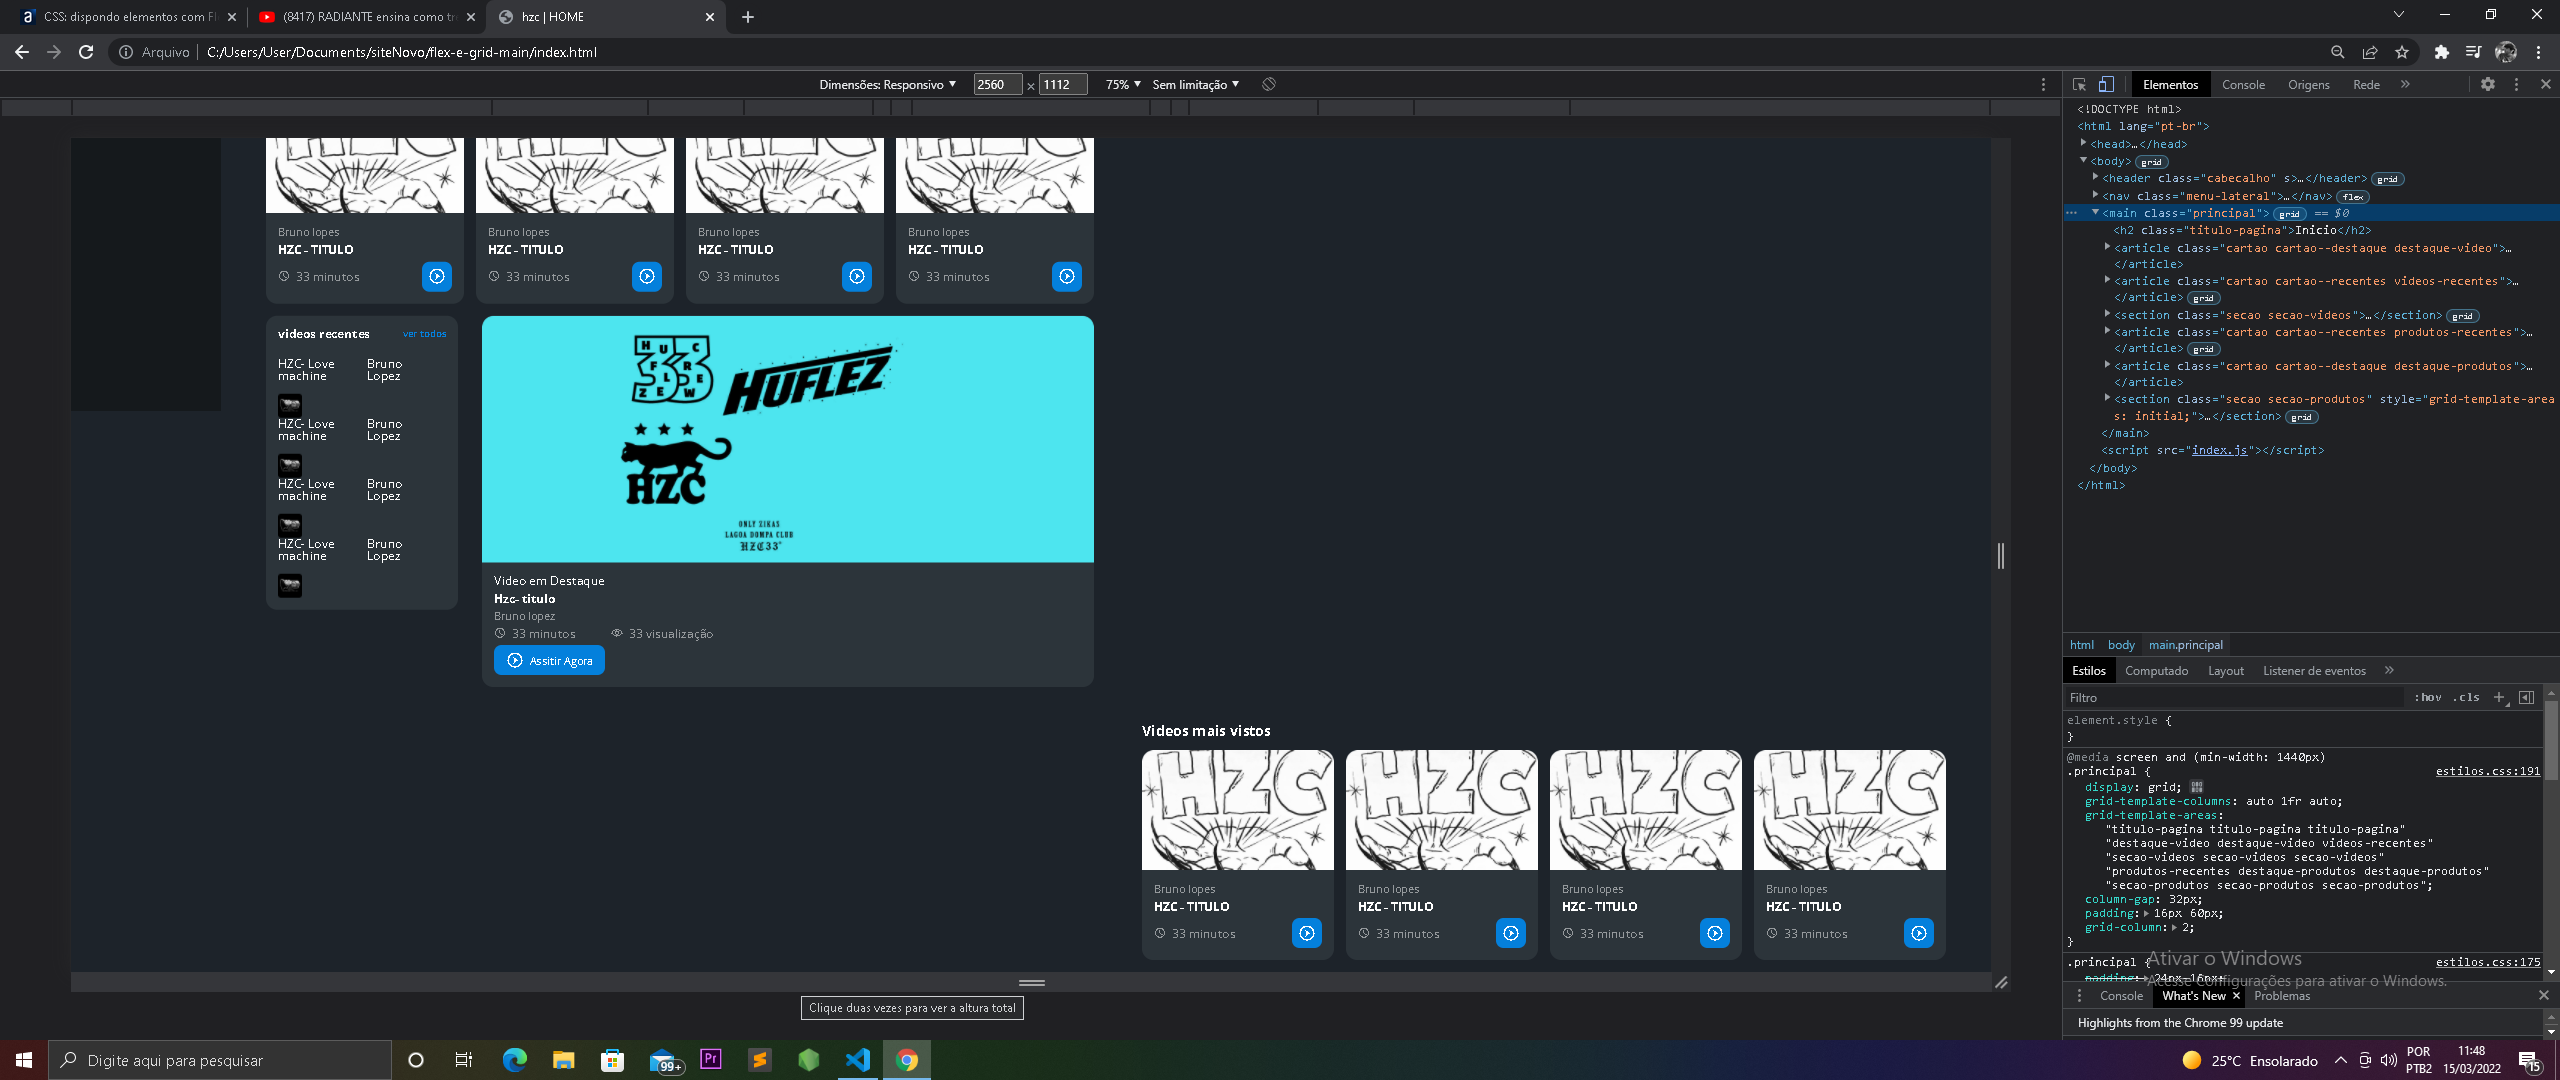Viewport: 2560px width, 1080px height.
Task: Open the Sem limitação throttling dropdown
Action: tap(1195, 85)
